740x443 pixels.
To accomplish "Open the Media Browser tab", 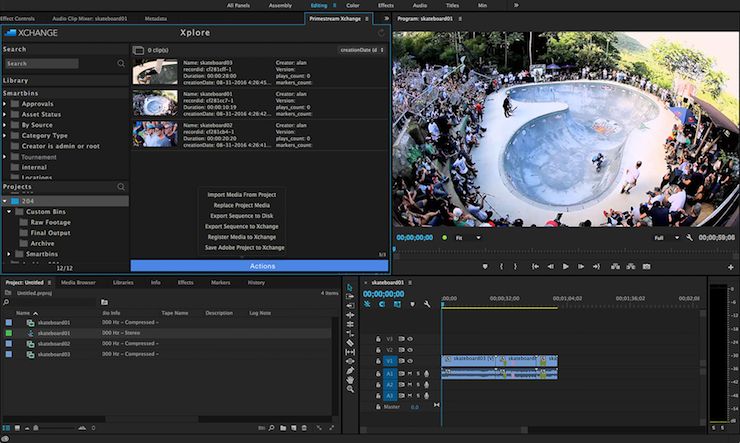I will pyautogui.click(x=78, y=283).
